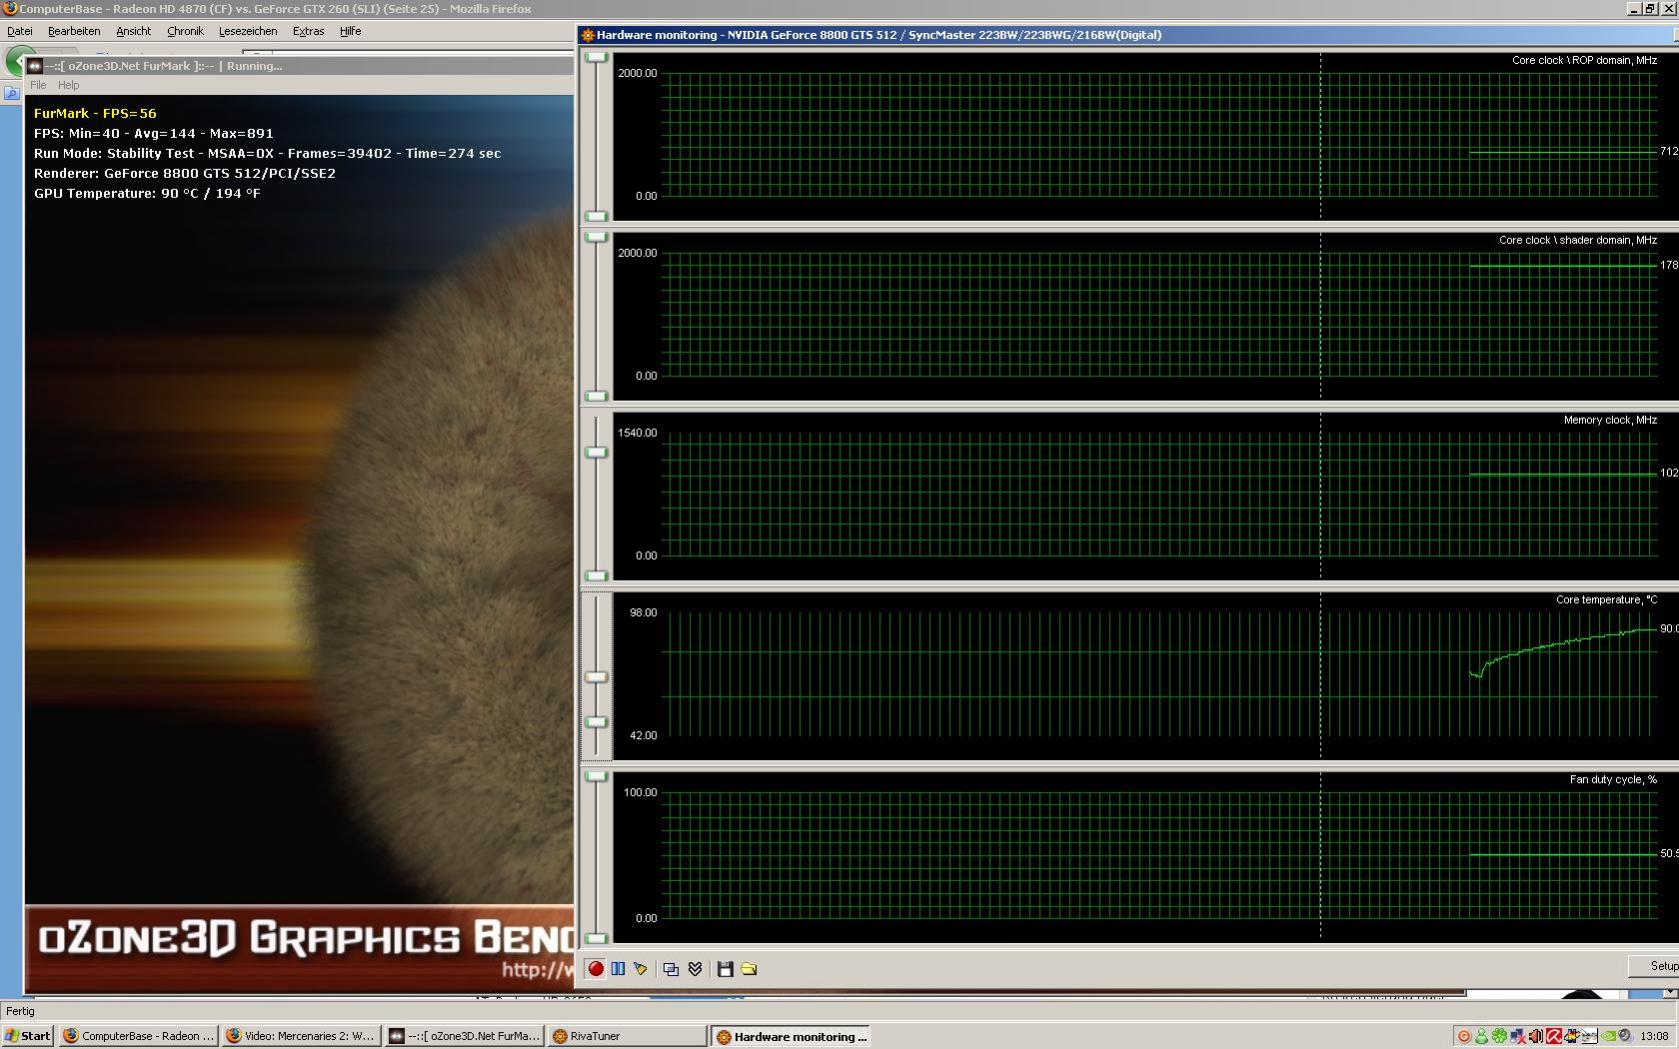Image resolution: width=1679 pixels, height=1049 pixels.
Task: Open a log file with the folder icon
Action: coord(749,968)
